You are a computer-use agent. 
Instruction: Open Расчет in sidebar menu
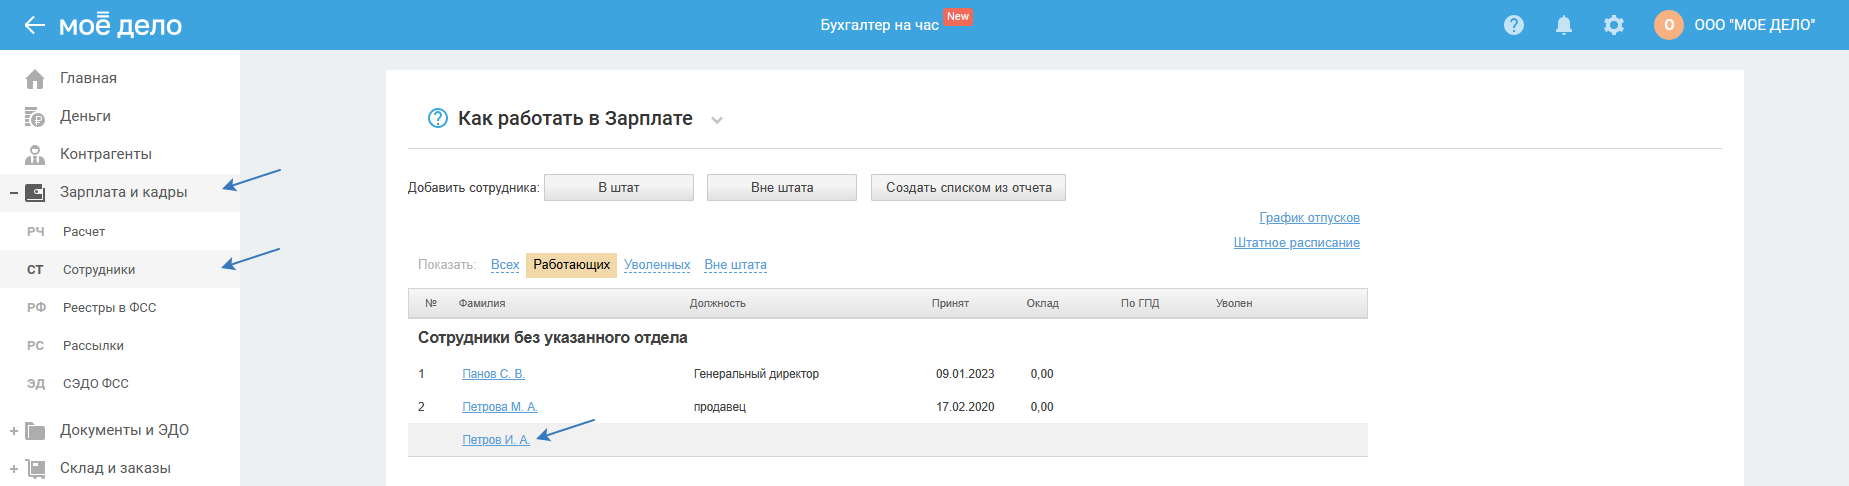(84, 232)
